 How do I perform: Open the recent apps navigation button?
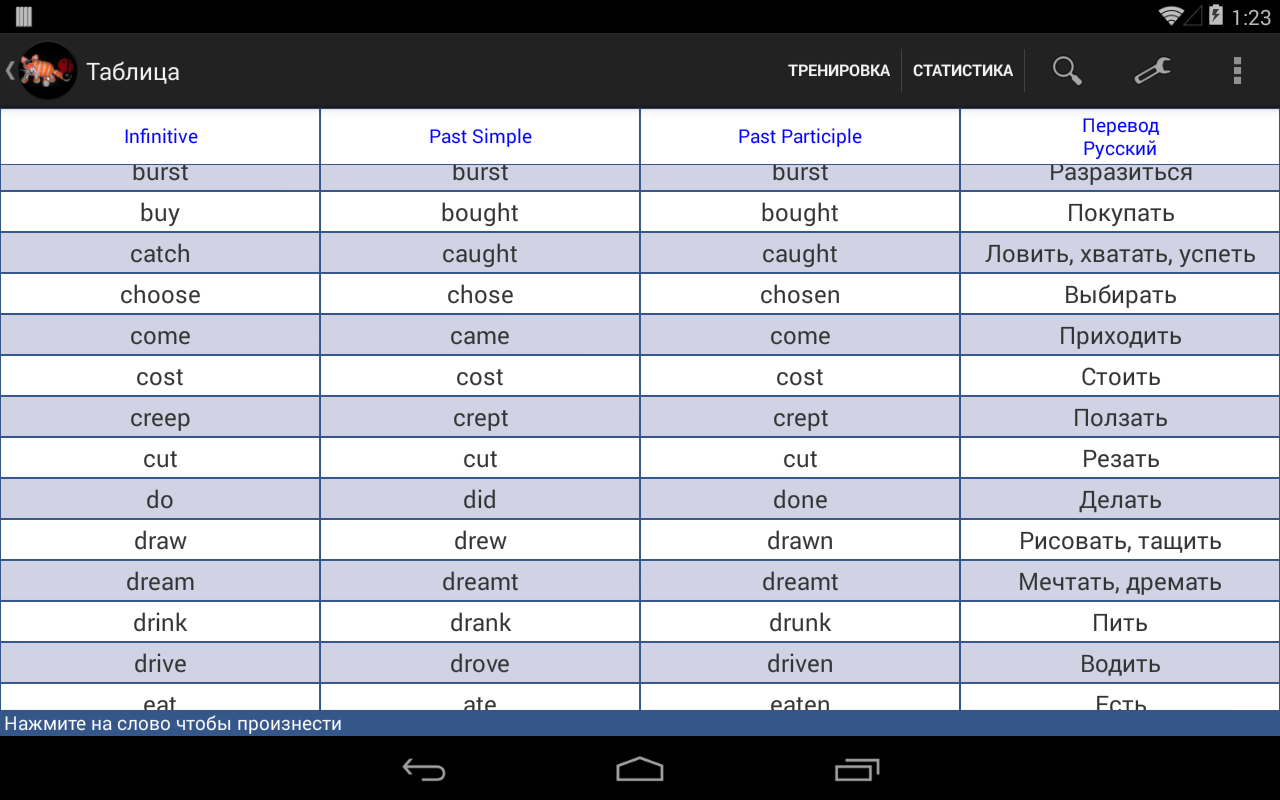click(857, 769)
